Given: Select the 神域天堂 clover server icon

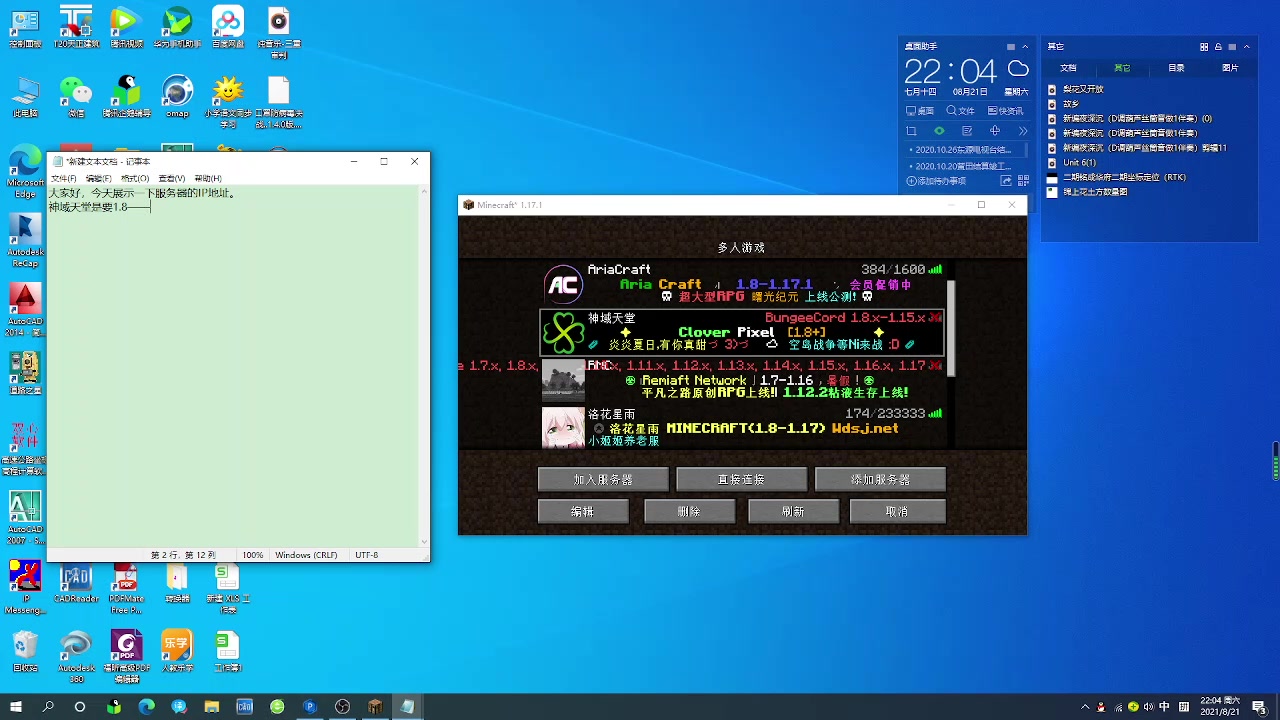Looking at the screenshot, I should point(563,333).
